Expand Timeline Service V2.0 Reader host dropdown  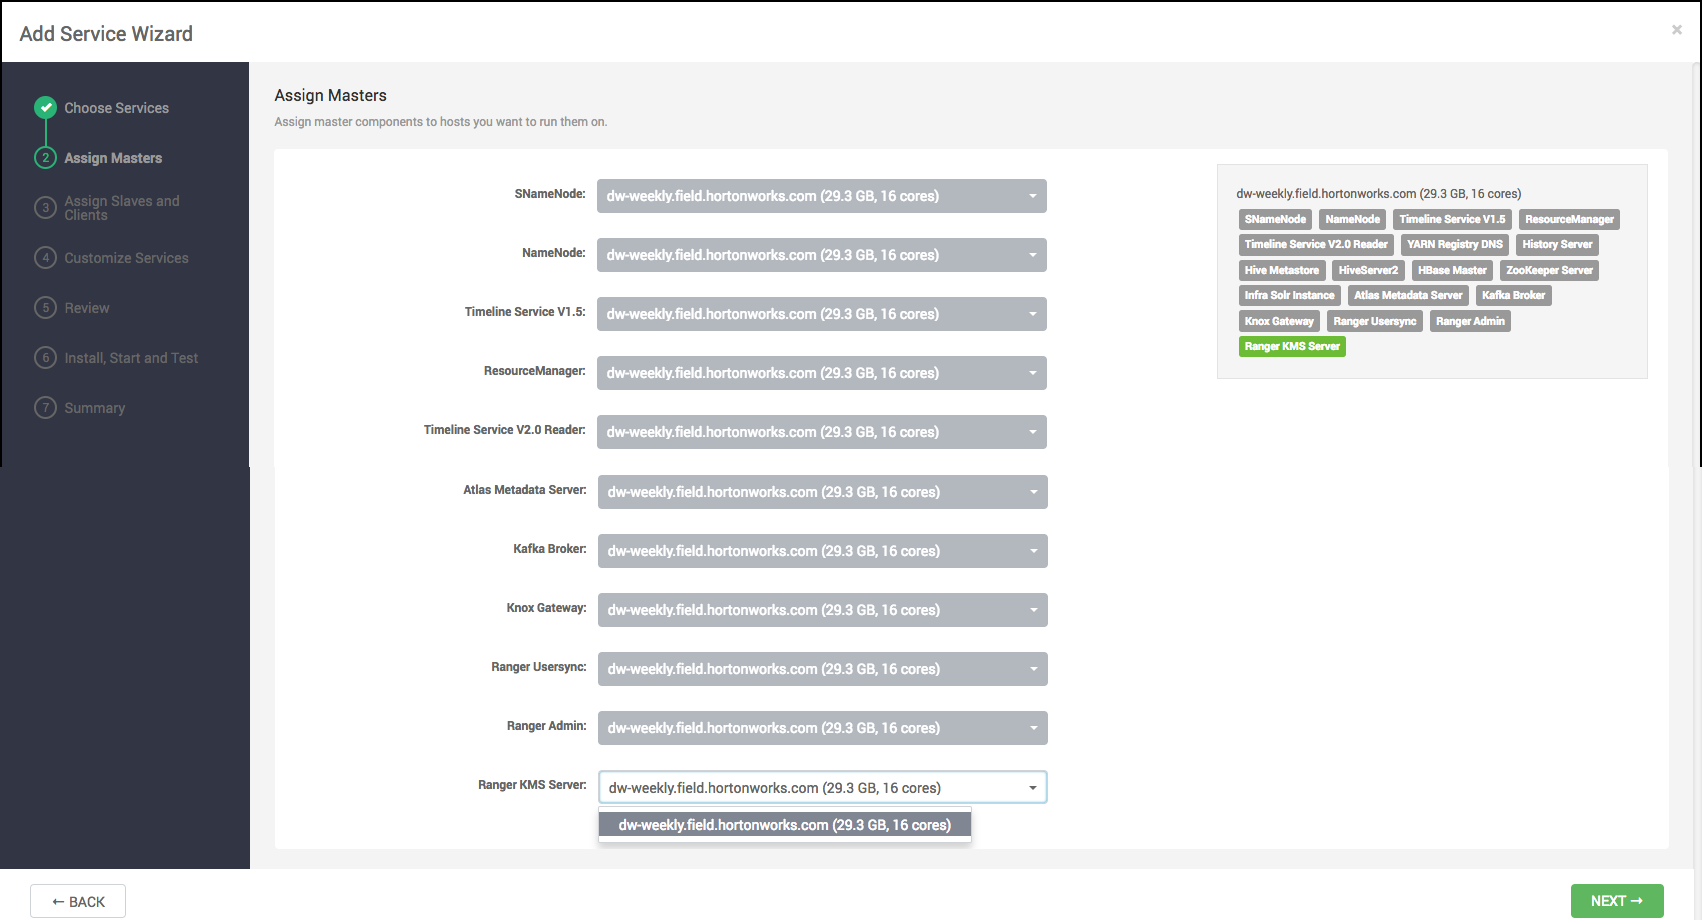click(x=822, y=432)
